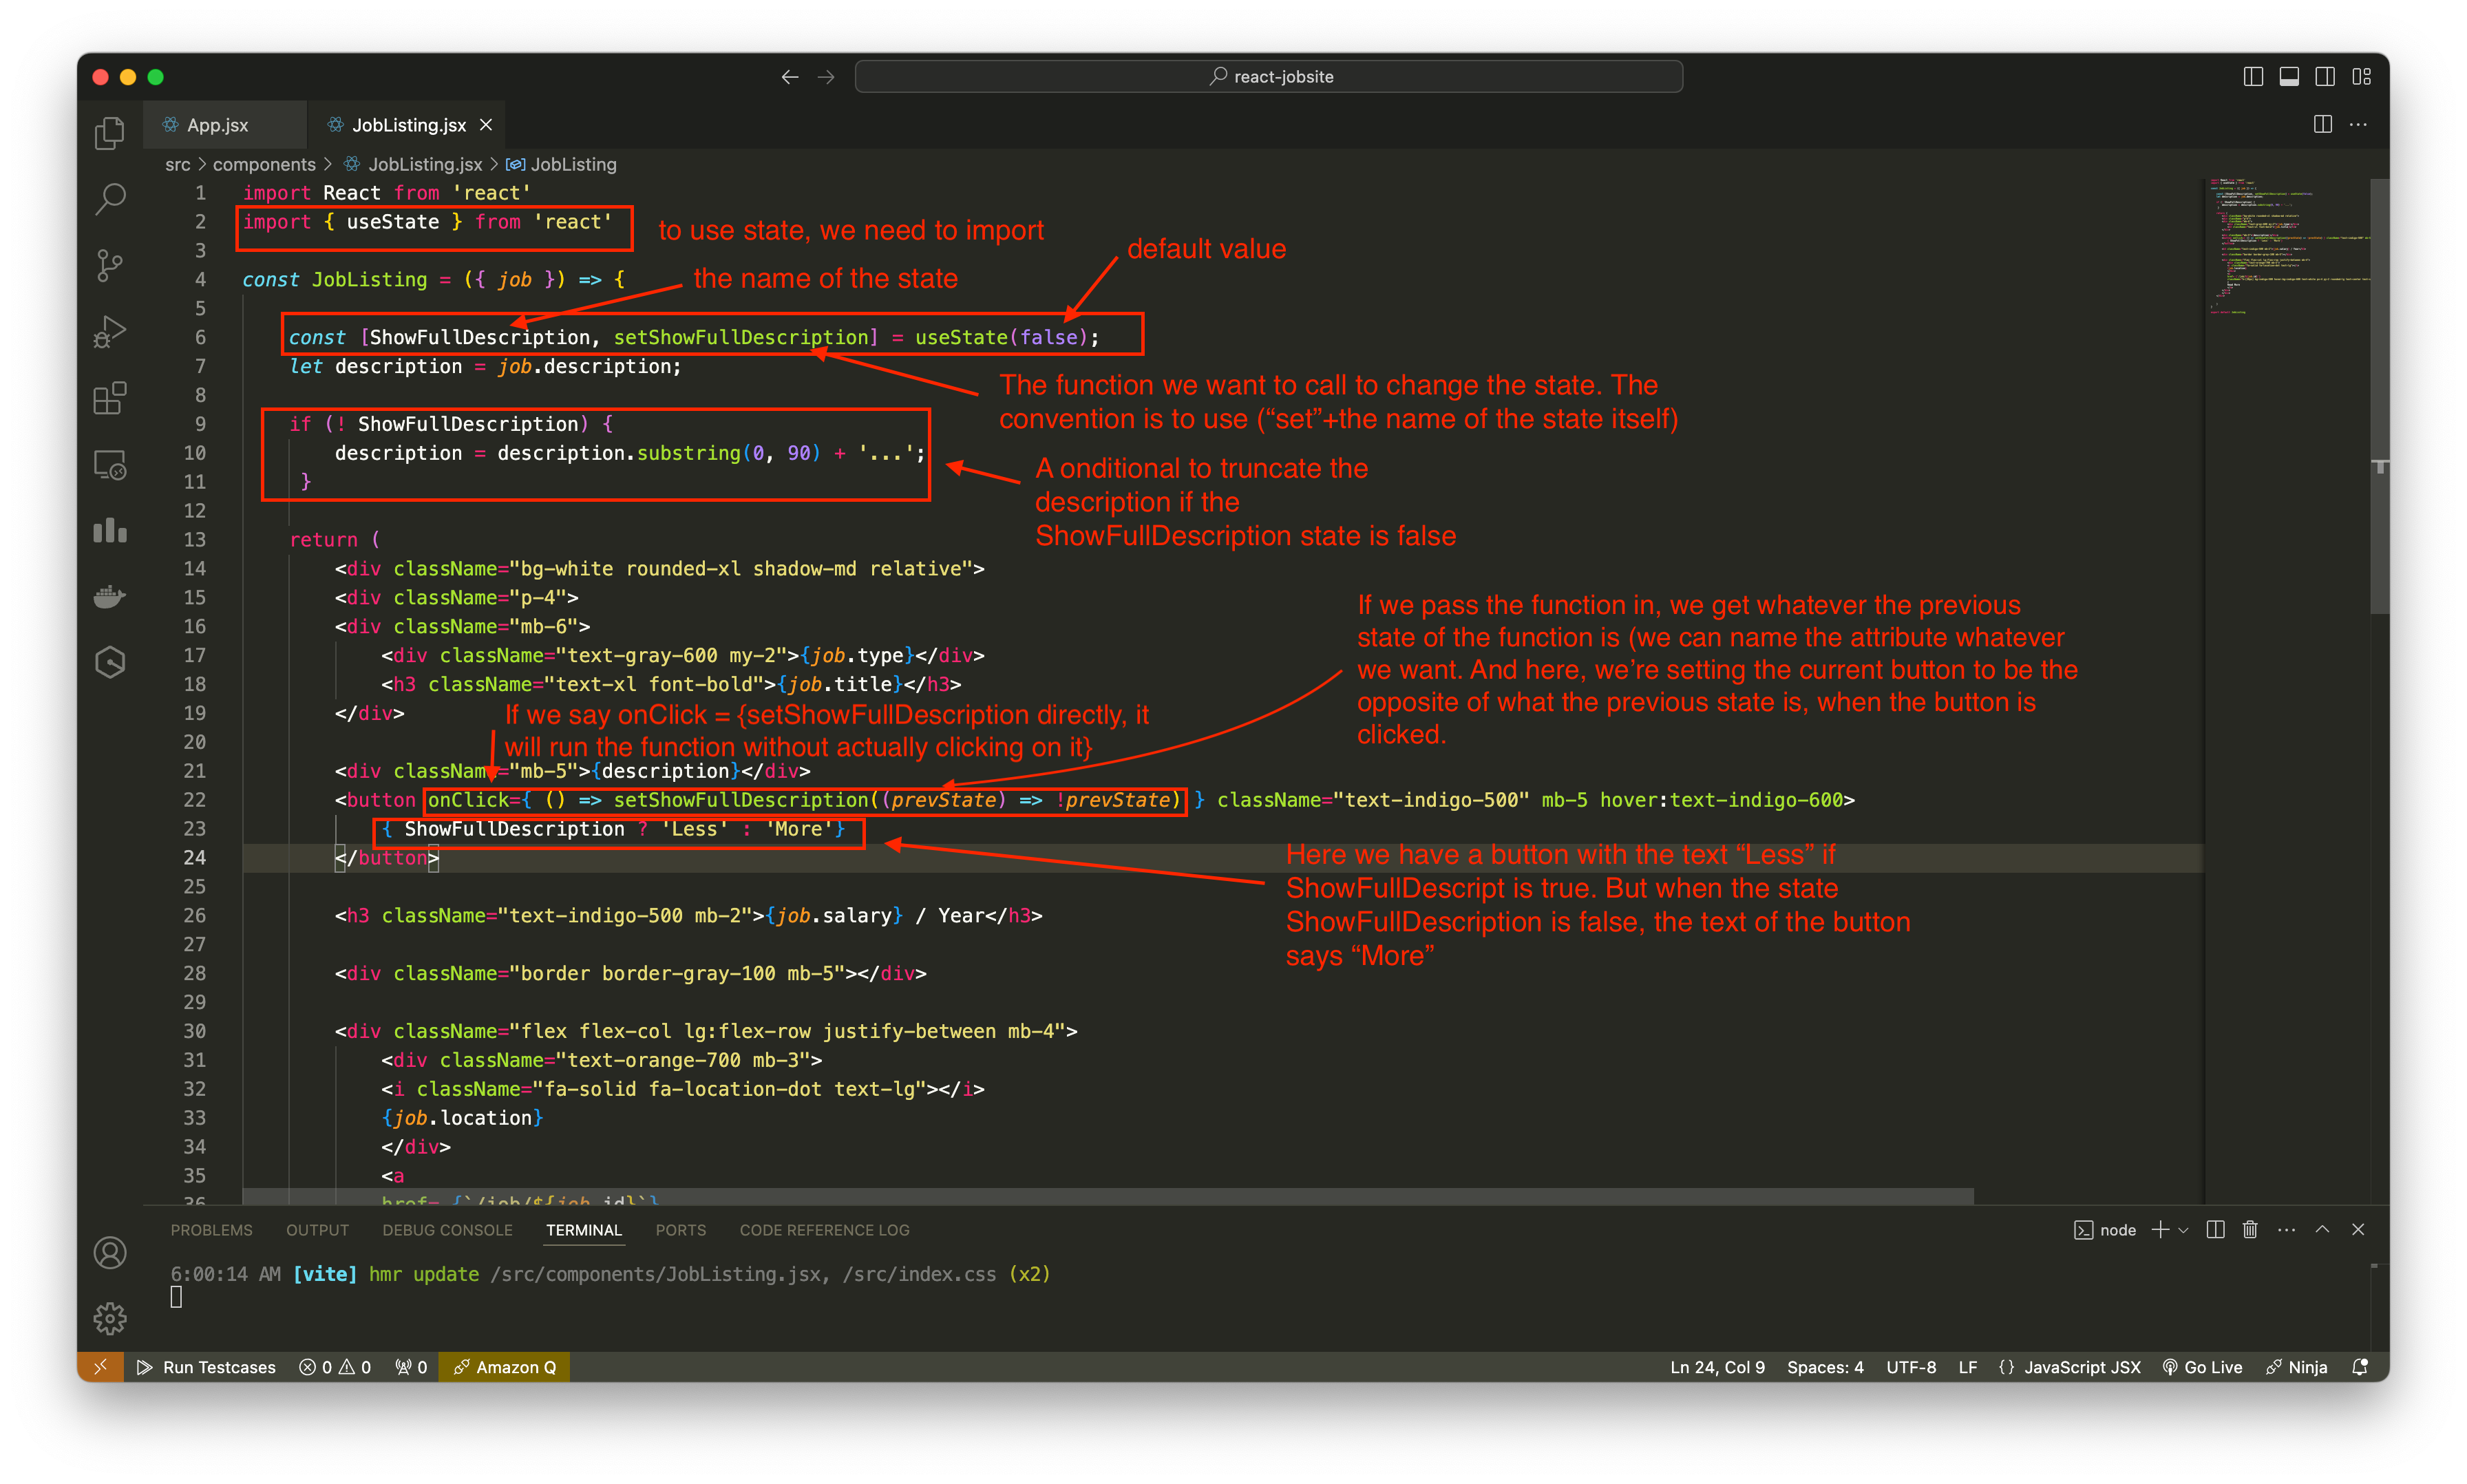Select the TERMINAL panel tab
Viewport: 2467px width, 1484px height.
click(583, 1230)
